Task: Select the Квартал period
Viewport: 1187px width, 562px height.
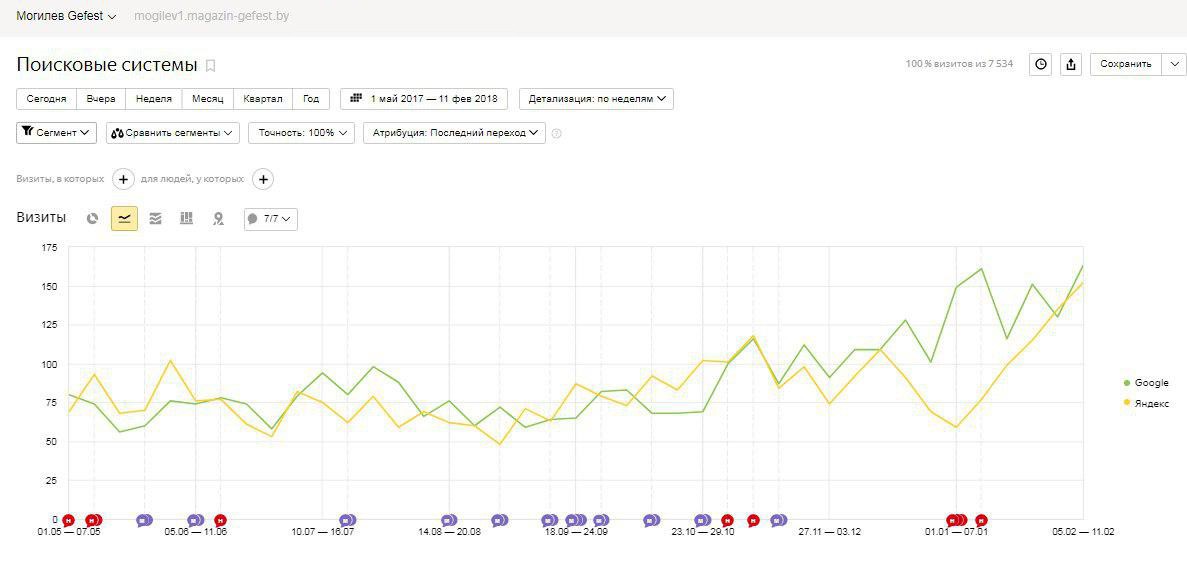Action: [263, 99]
